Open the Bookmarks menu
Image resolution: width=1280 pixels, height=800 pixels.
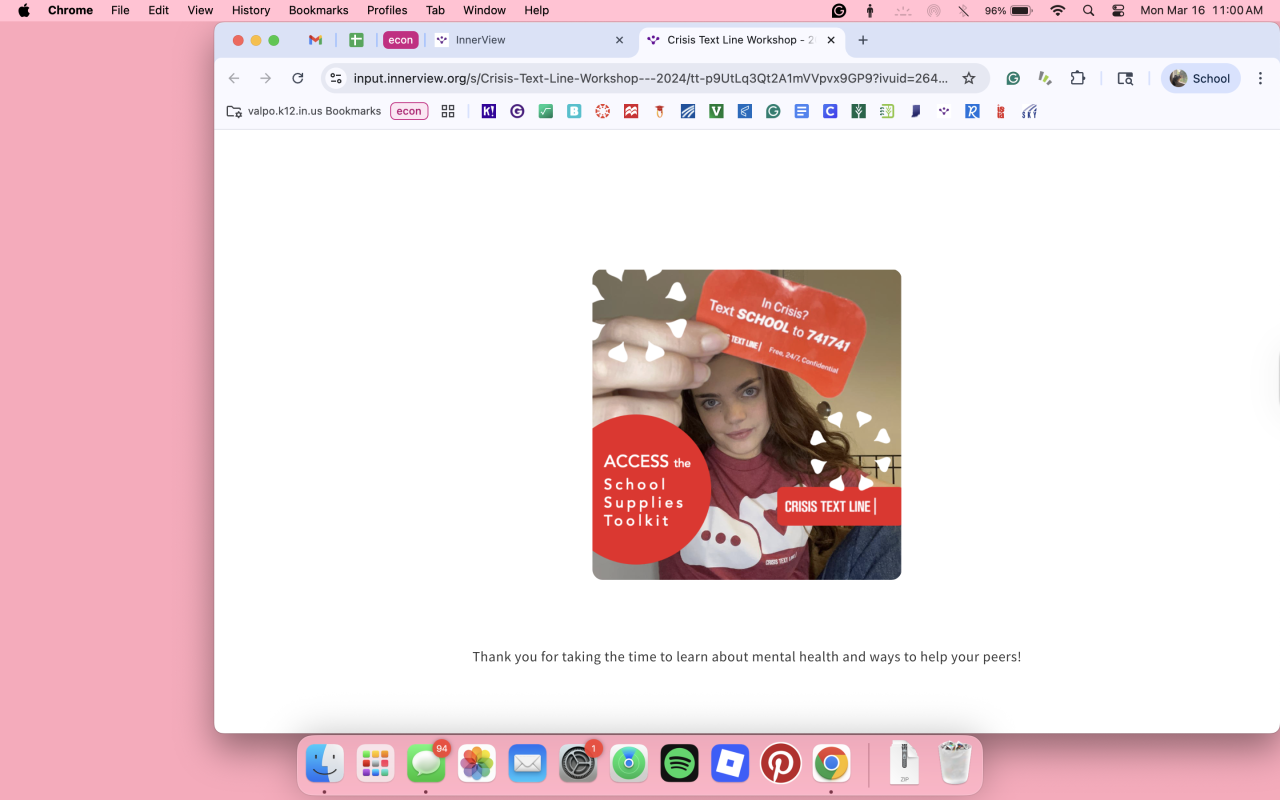point(318,10)
